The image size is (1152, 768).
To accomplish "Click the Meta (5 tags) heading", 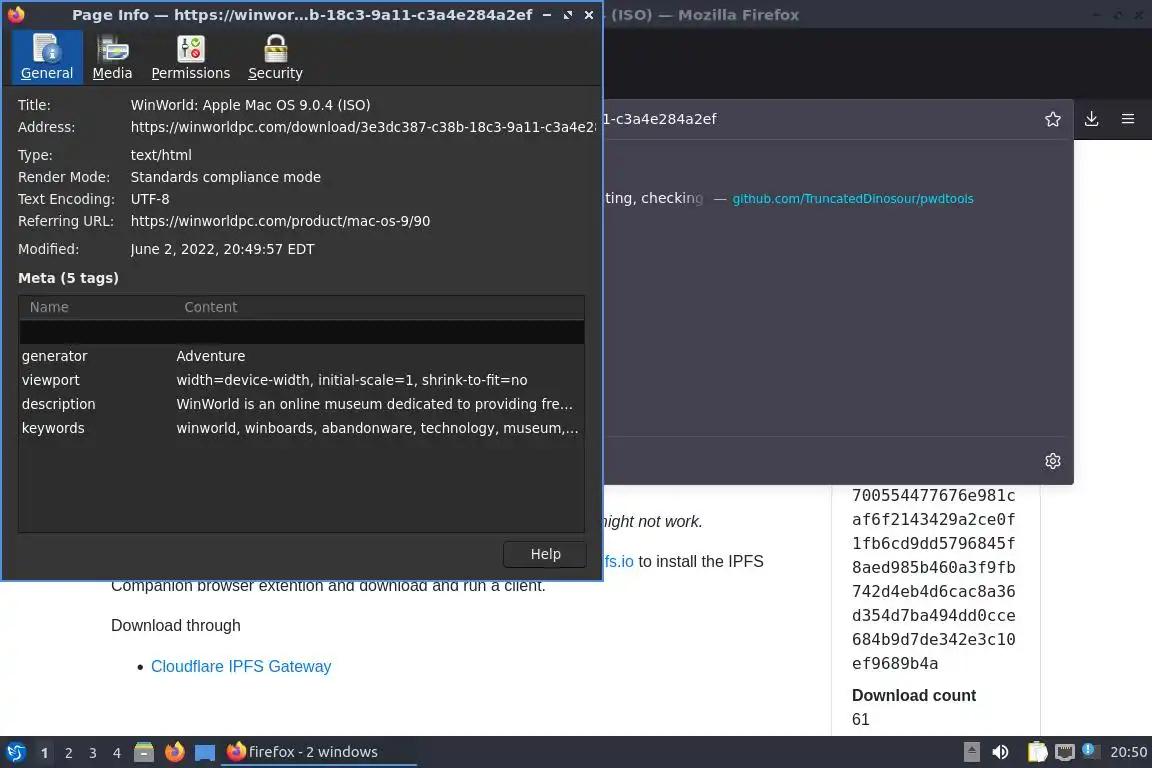I will pyautogui.click(x=68, y=278).
